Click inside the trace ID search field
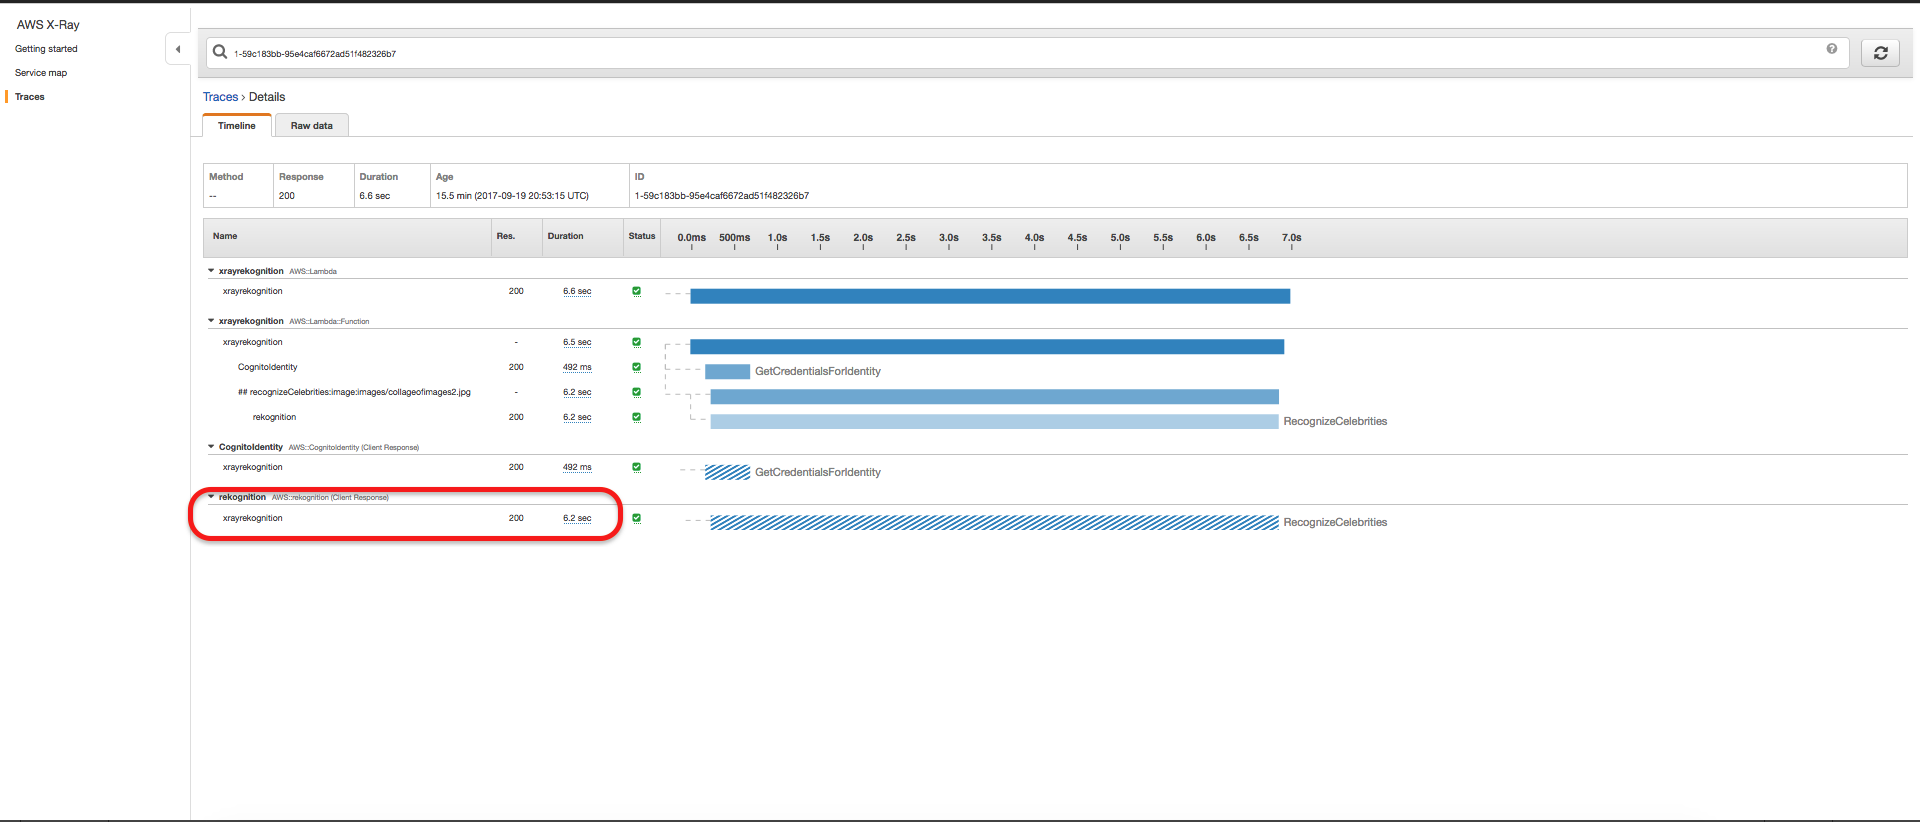Screen dimensions: 1920x822 (1000, 54)
